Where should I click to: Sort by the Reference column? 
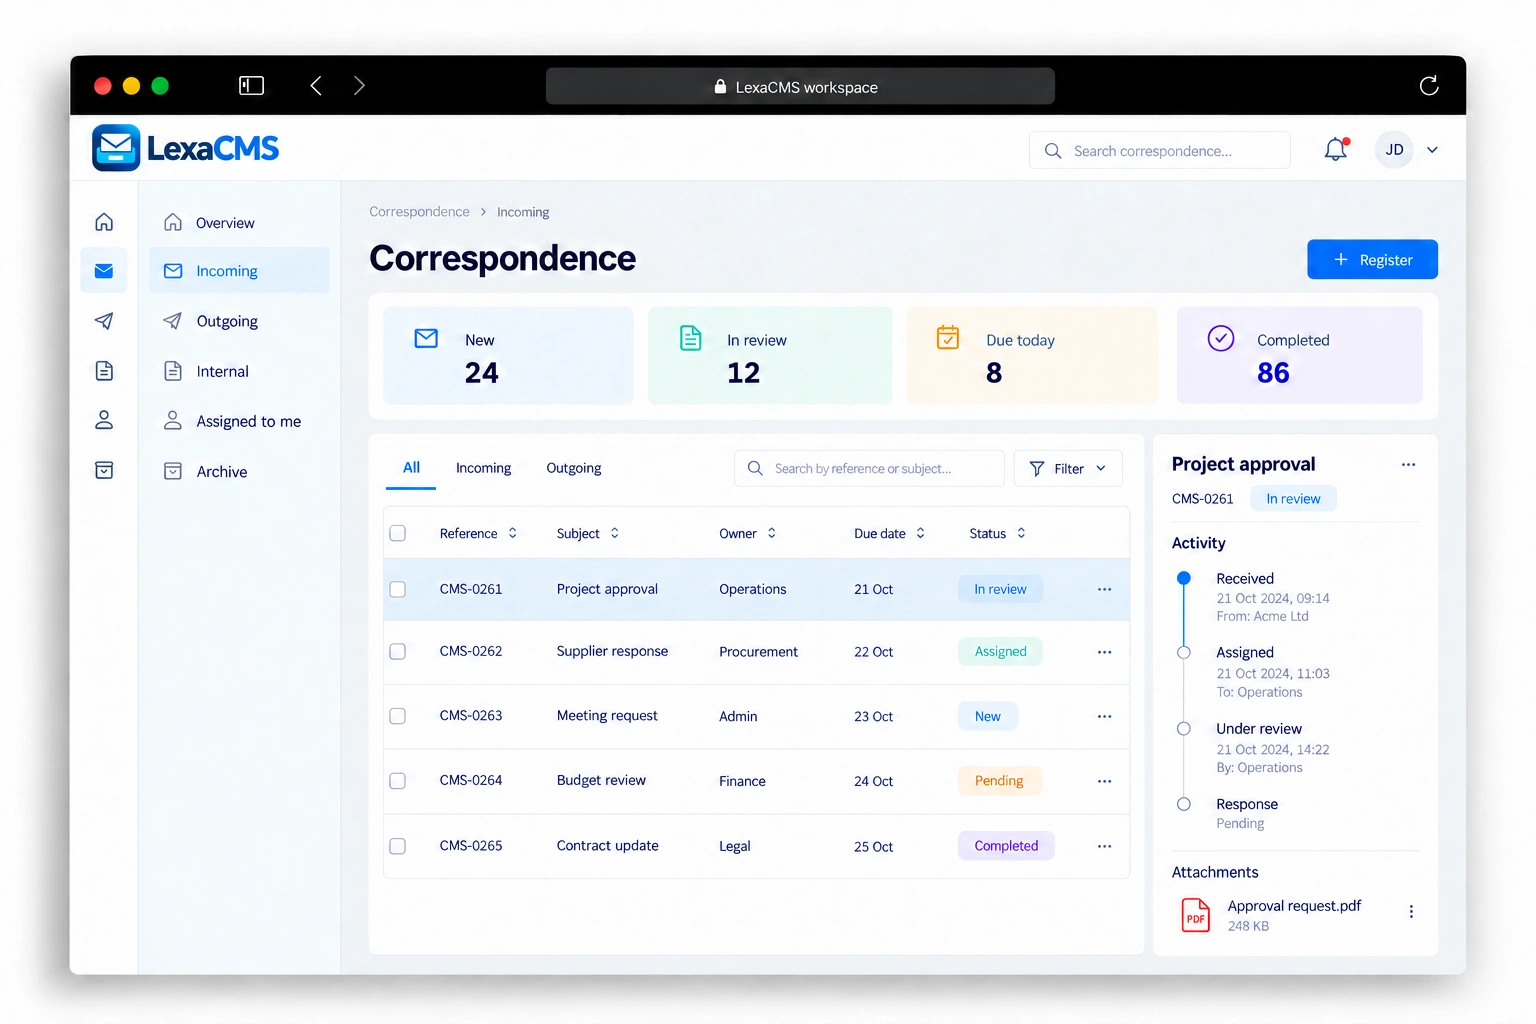click(x=478, y=533)
